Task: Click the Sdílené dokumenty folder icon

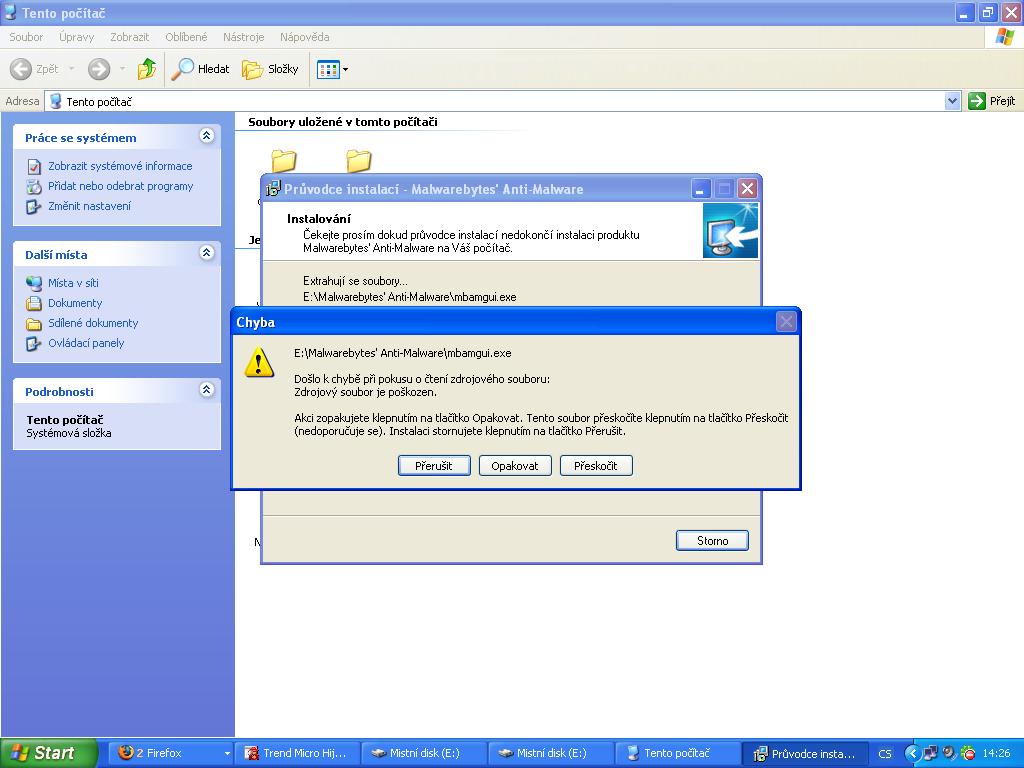Action: tap(34, 323)
